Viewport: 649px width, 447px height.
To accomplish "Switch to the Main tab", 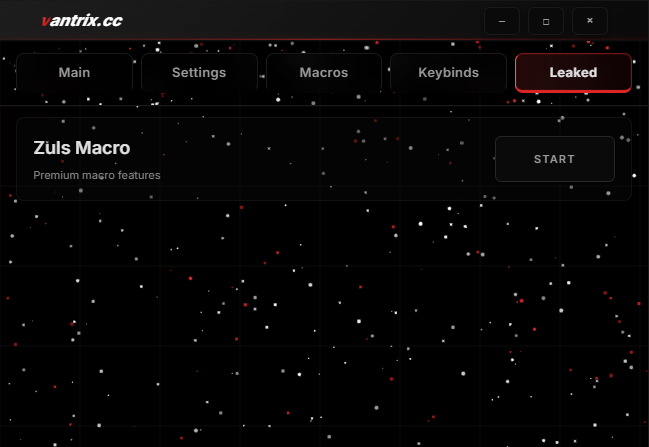I will 74,72.
